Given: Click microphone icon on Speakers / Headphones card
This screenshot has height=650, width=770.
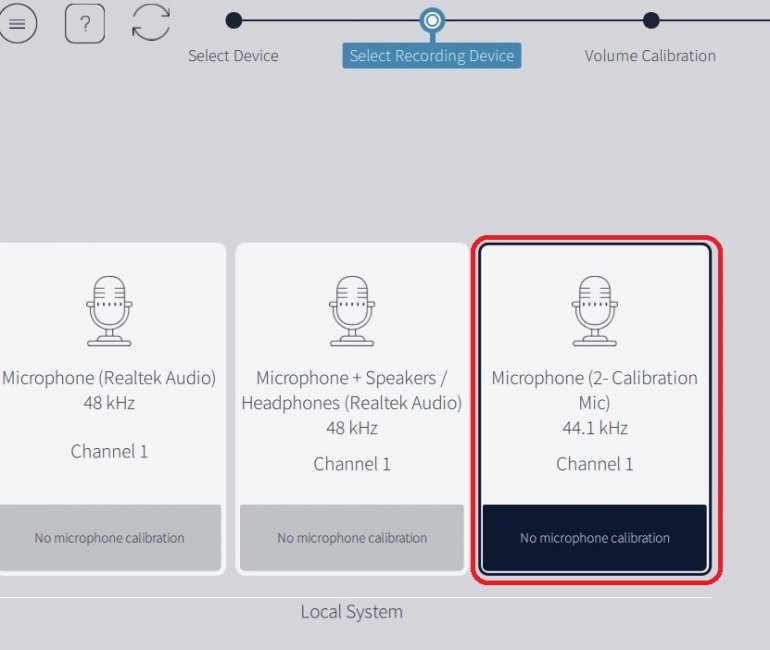Looking at the screenshot, I should [x=351, y=311].
